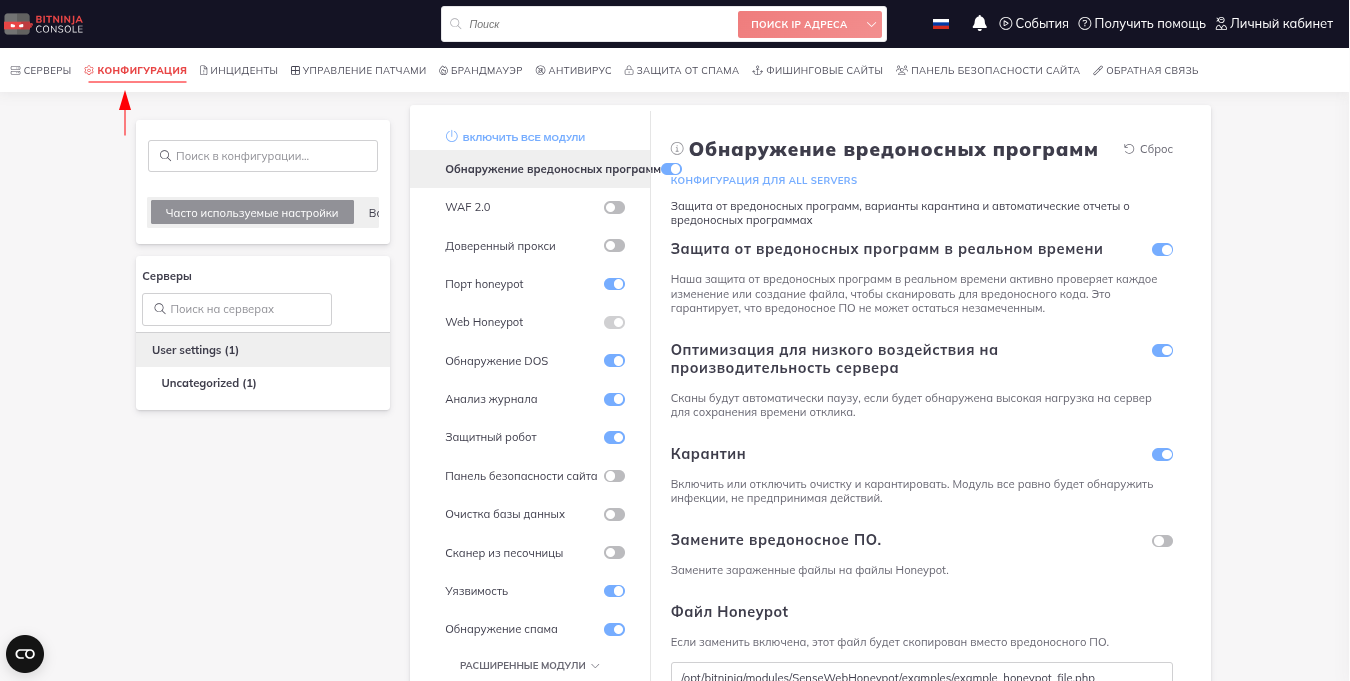Screen dimensions: 1350x681
Task: Go to Защита от спама tab
Action: tap(681, 71)
